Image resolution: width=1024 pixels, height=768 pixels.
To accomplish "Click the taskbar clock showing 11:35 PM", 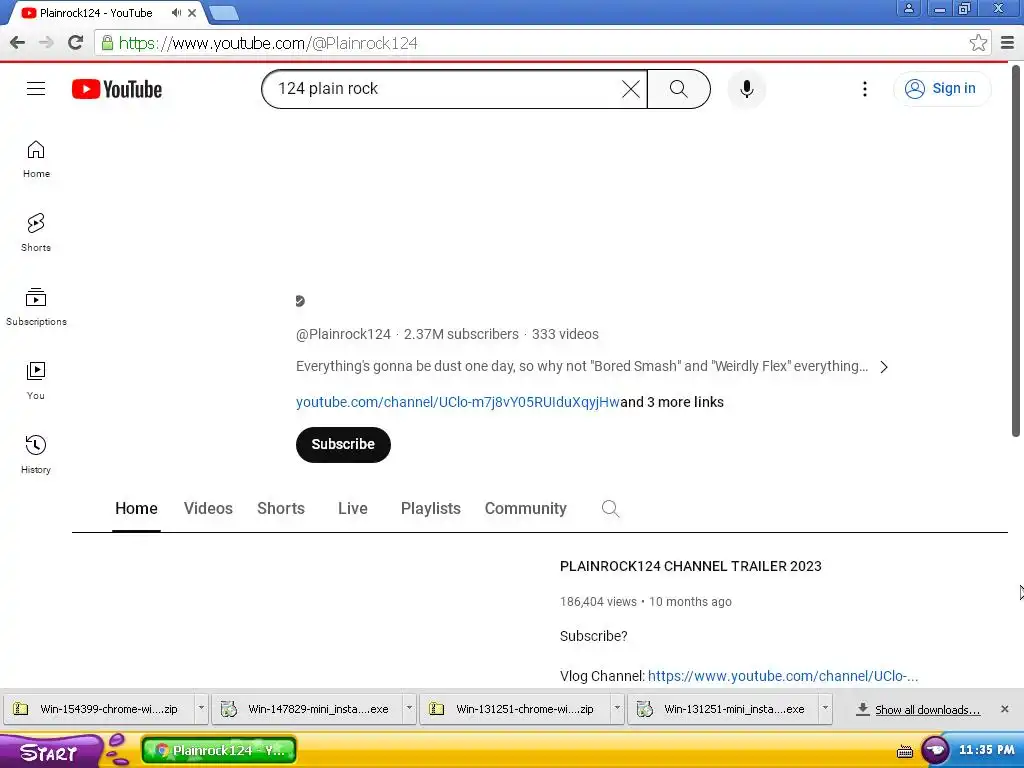I will pyautogui.click(x=986, y=750).
